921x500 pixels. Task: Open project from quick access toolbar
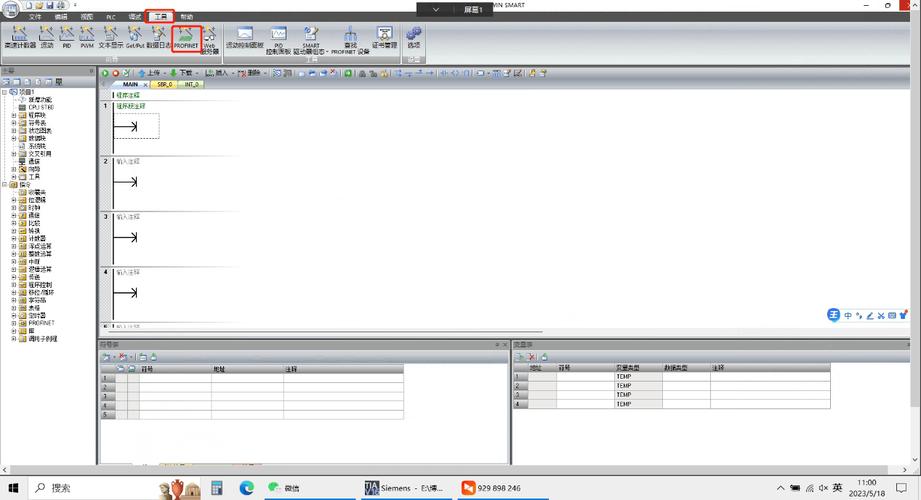tap(39, 5)
